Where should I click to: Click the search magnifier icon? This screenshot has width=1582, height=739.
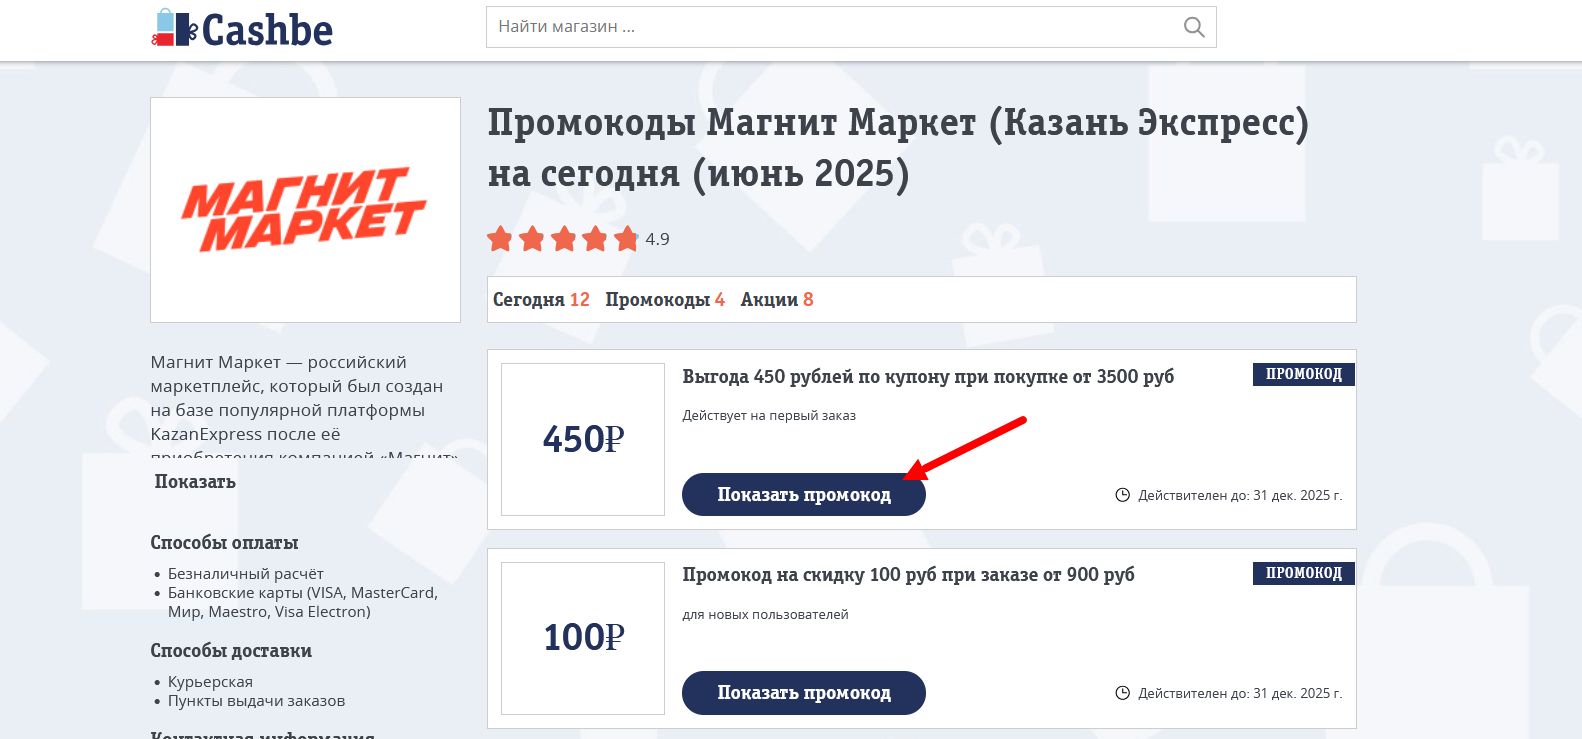[x=1194, y=27]
